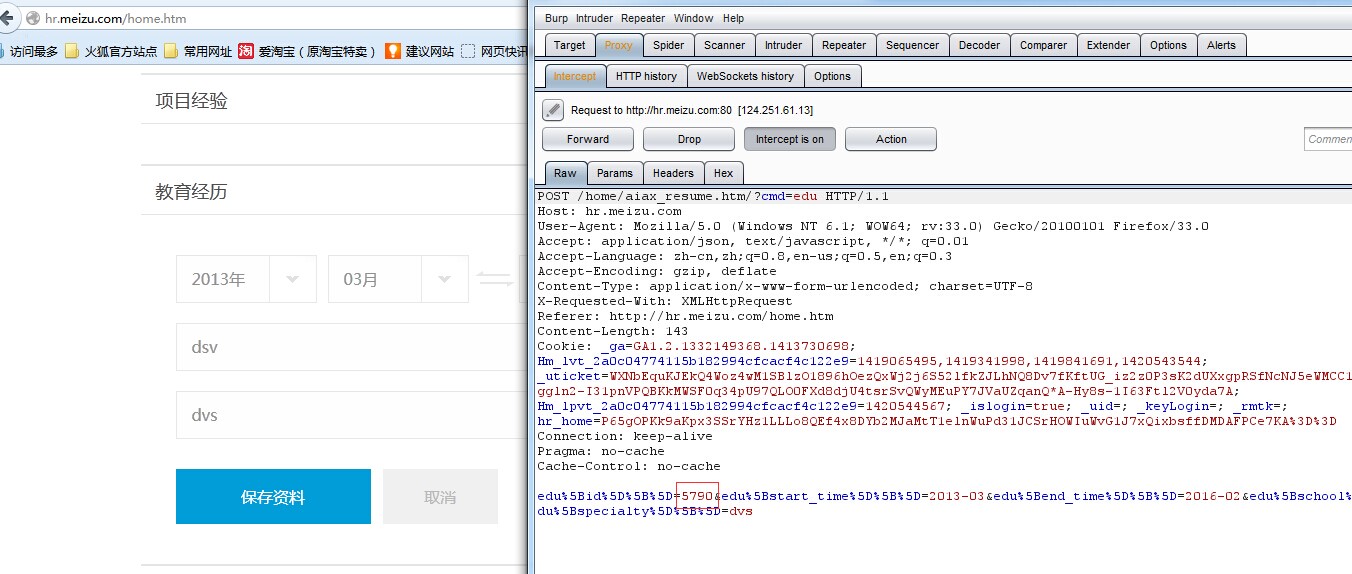Image resolution: width=1352 pixels, height=574 pixels.
Task: Switch to the Proxy tab
Action: 619,45
